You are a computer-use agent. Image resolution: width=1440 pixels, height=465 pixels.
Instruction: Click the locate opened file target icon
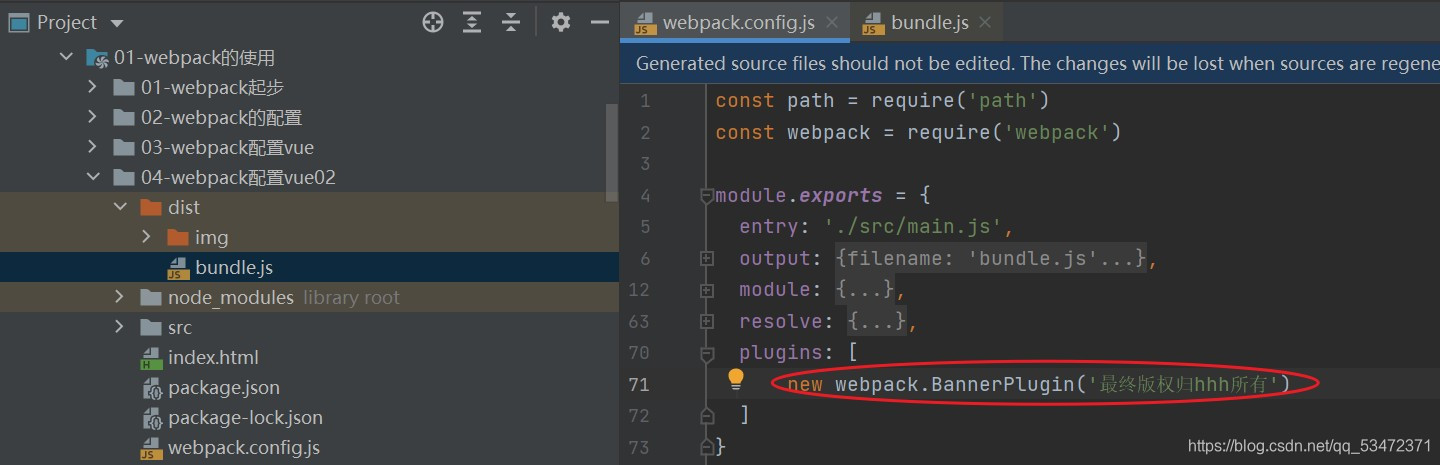point(433,22)
